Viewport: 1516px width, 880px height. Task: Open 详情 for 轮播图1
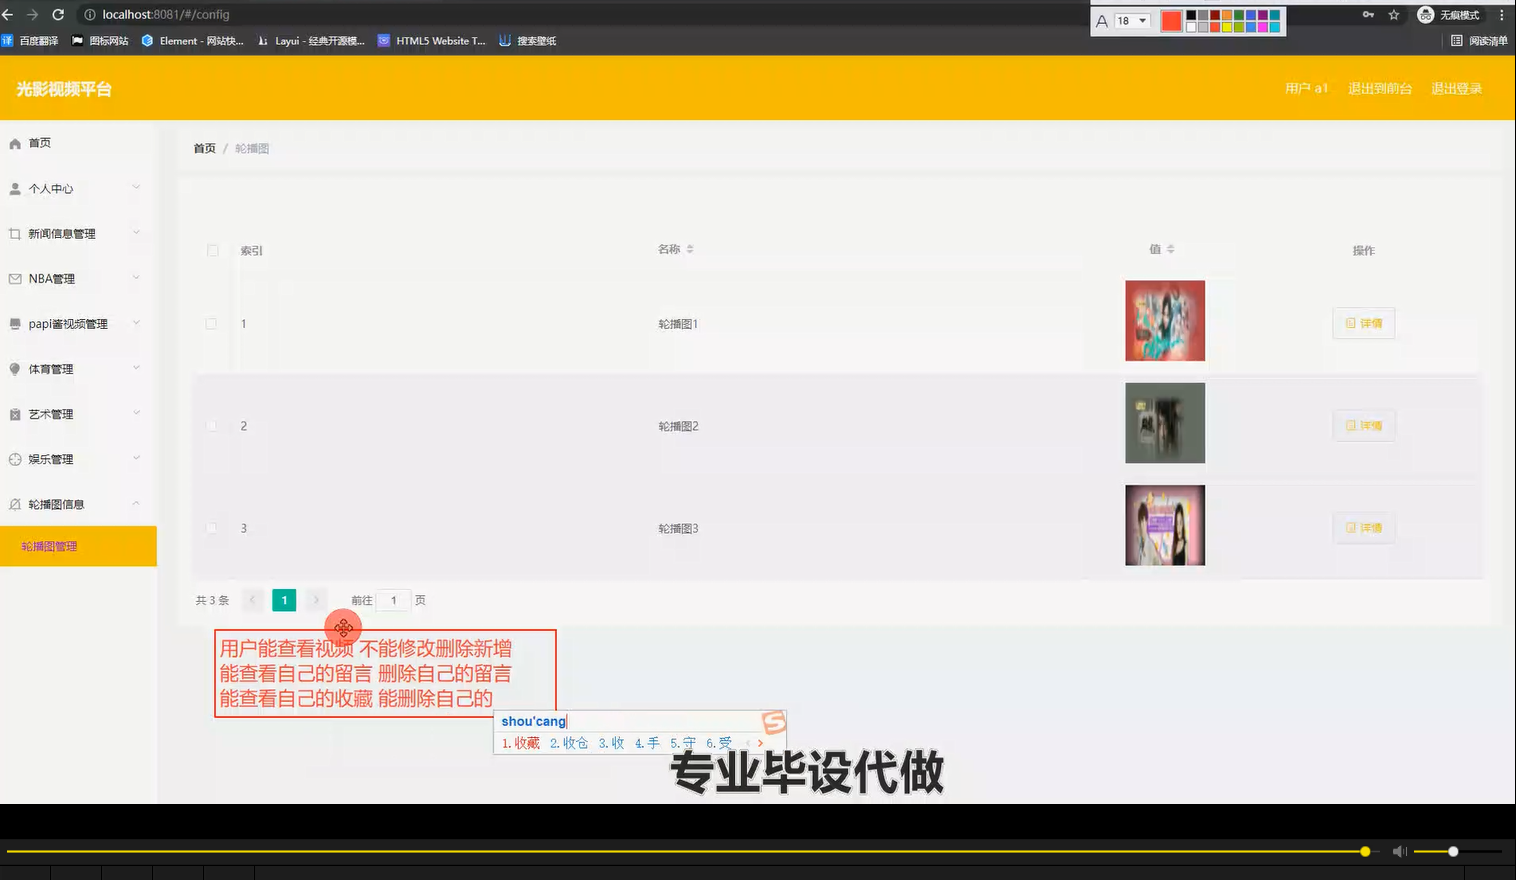tap(1363, 323)
